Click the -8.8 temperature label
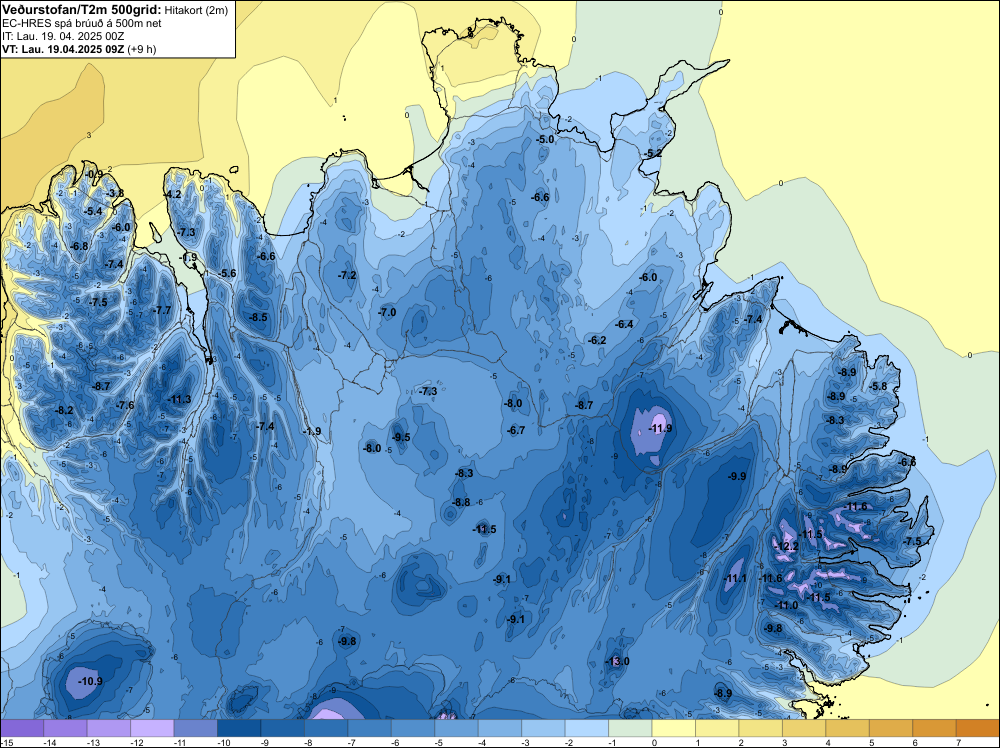The image size is (1000, 748). [x=461, y=502]
